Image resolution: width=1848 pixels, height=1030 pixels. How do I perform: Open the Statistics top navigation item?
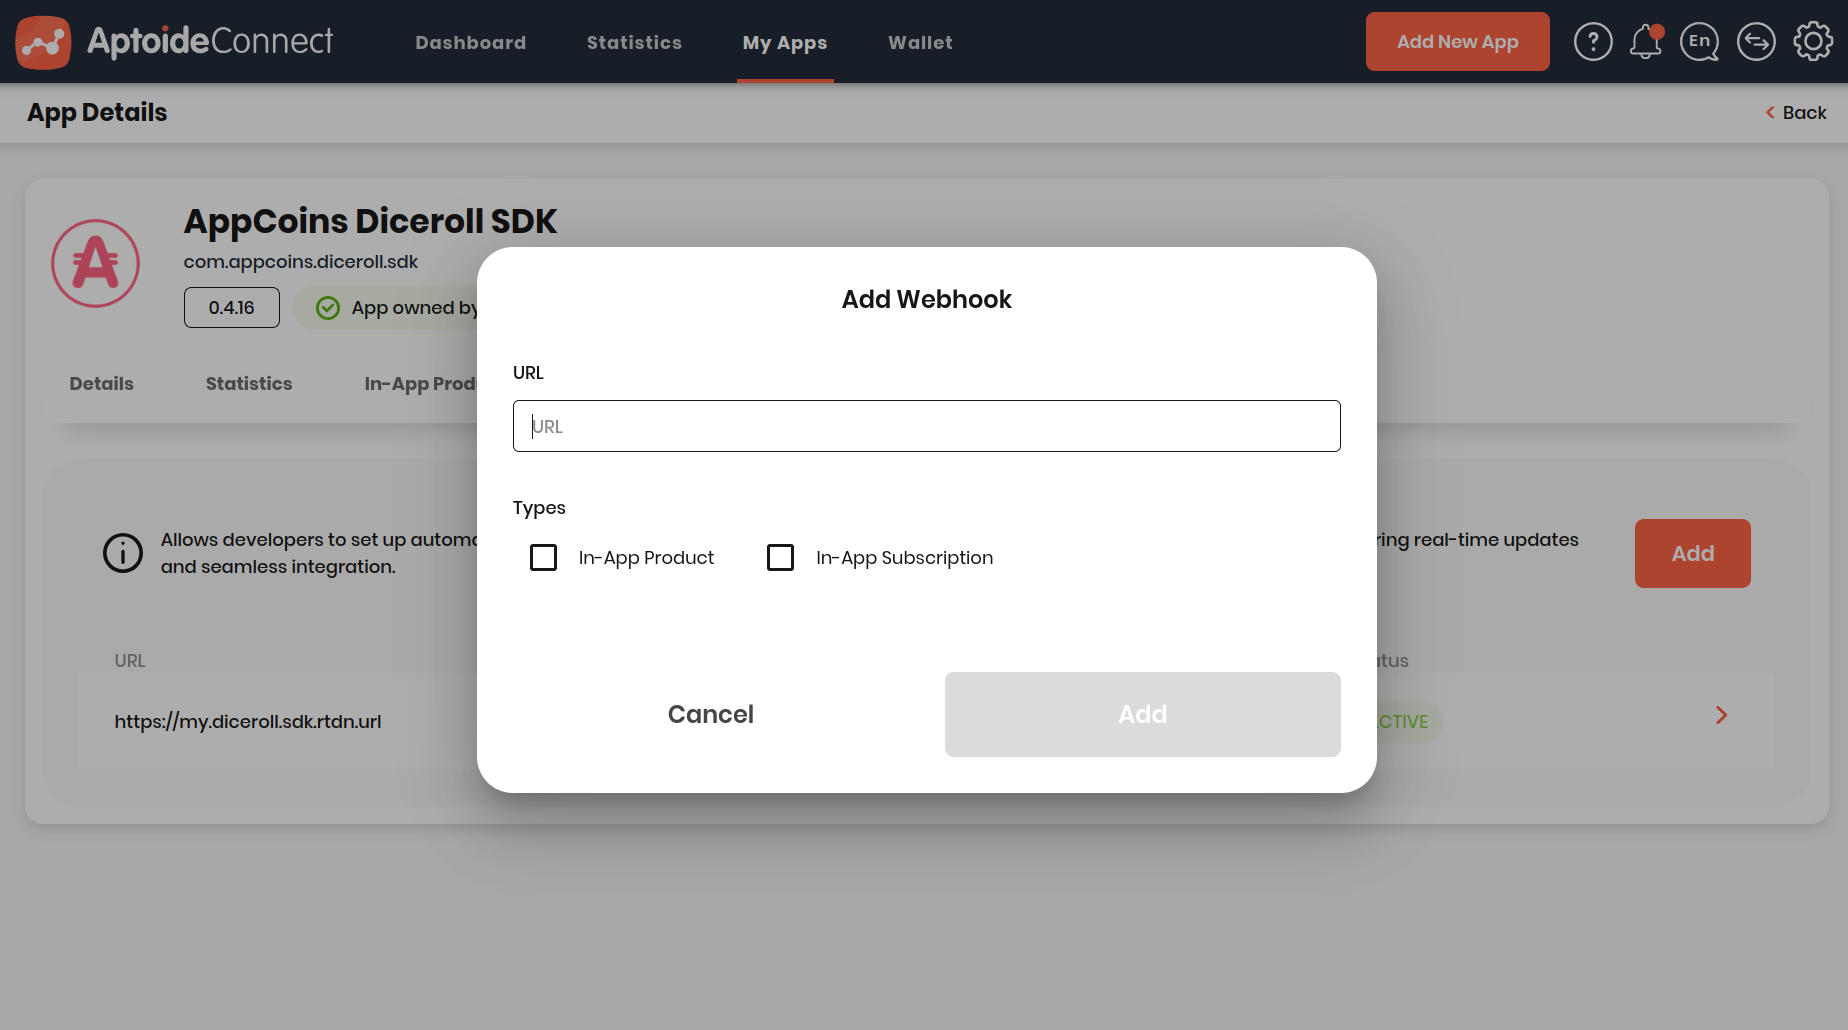[x=634, y=42]
